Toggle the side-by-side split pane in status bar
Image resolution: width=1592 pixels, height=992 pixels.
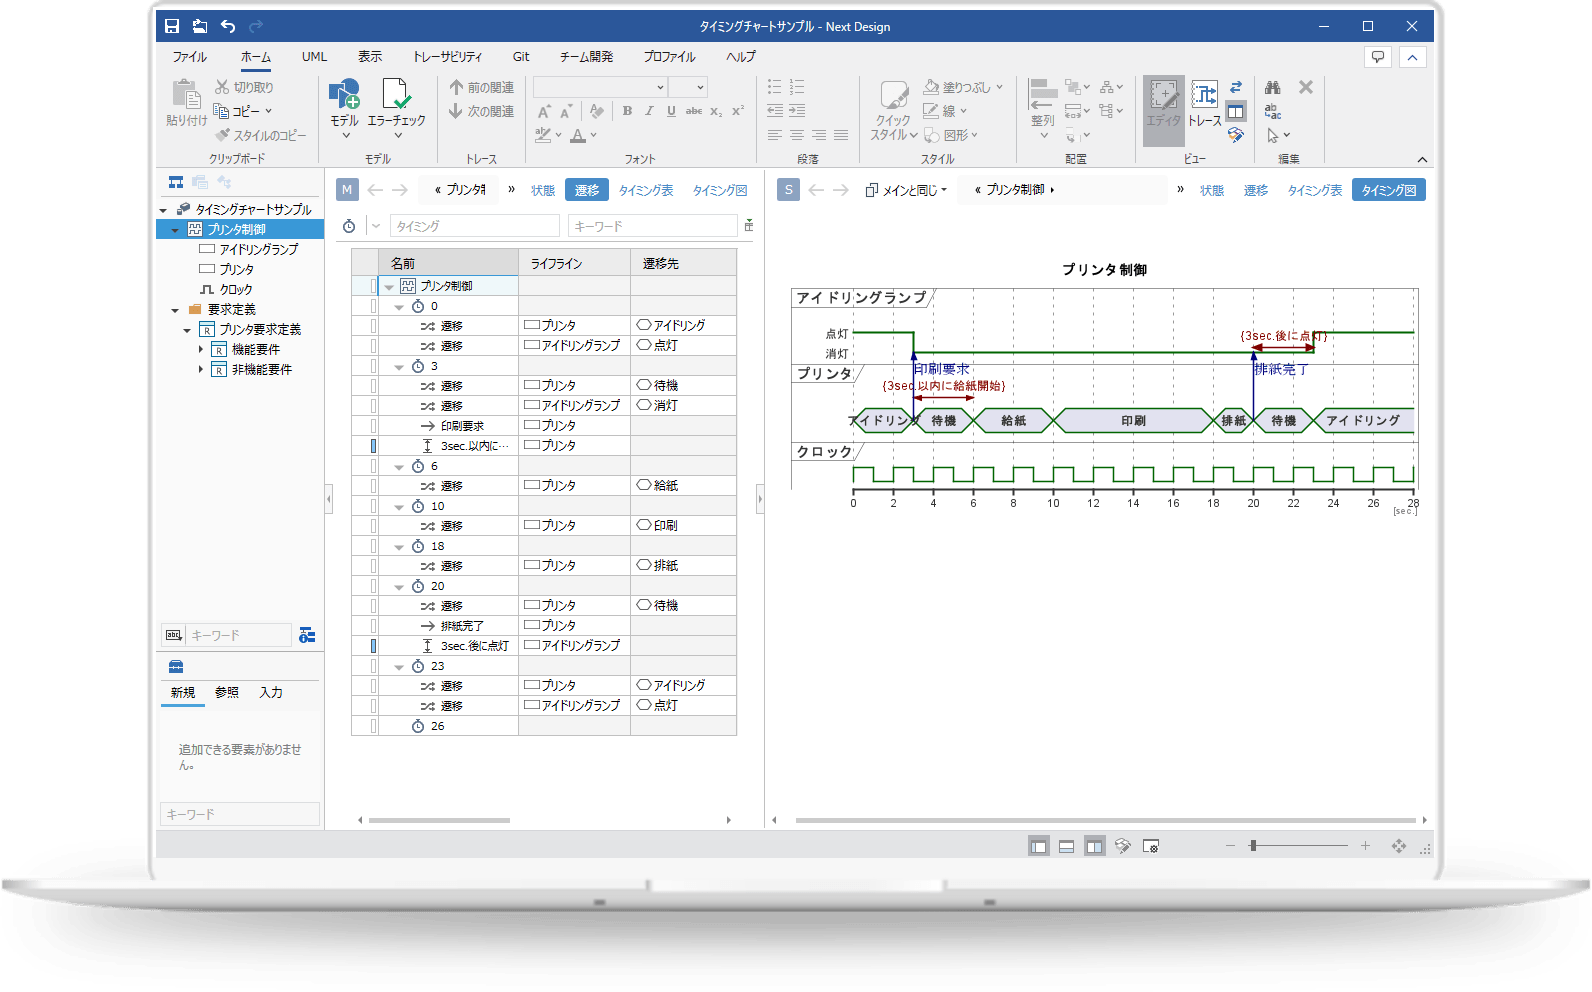[x=1094, y=847]
